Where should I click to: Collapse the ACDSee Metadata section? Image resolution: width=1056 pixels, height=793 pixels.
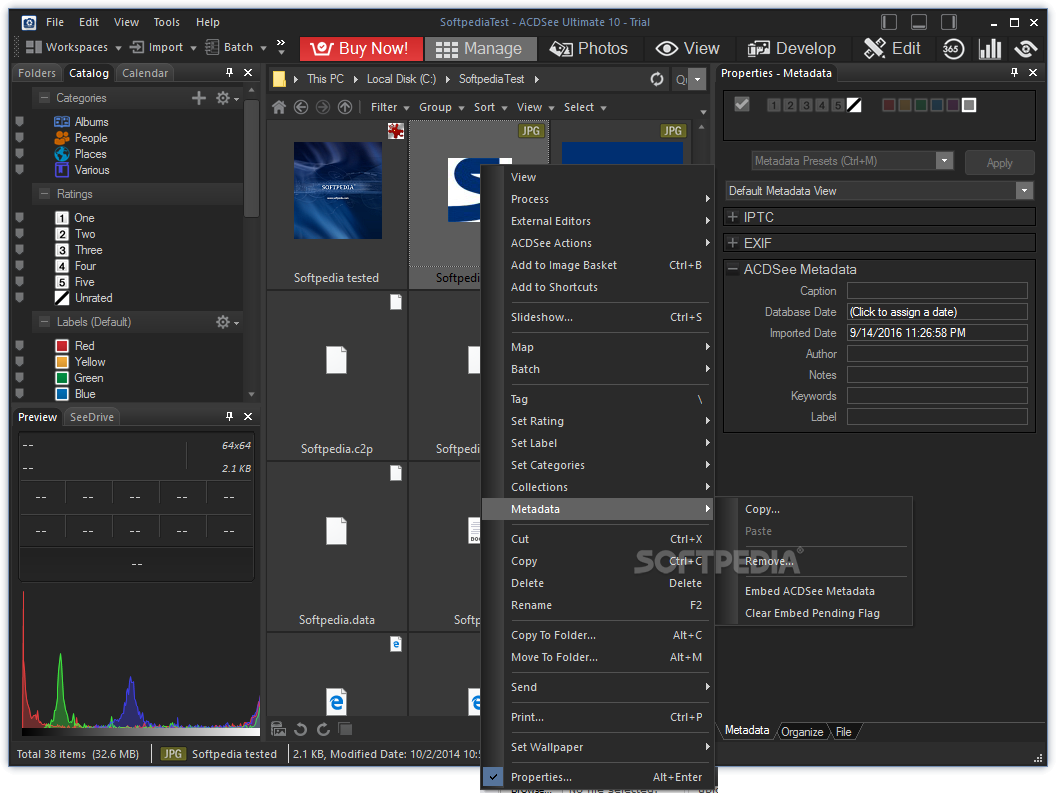pyautogui.click(x=733, y=269)
